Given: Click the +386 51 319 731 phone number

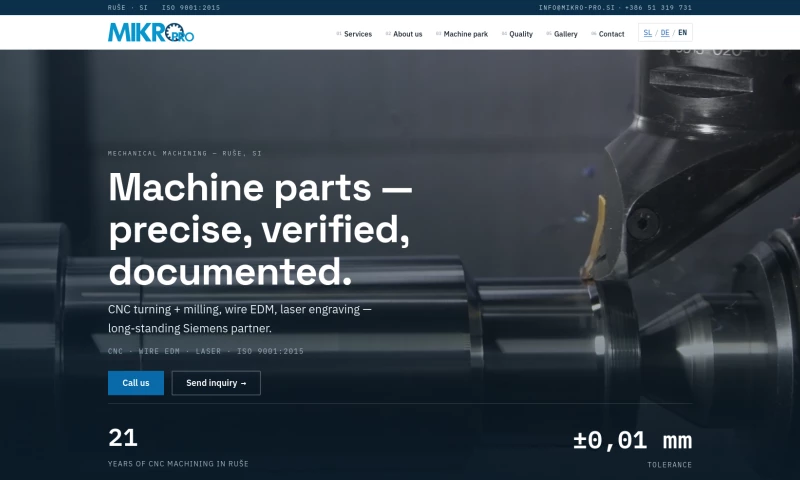Looking at the screenshot, I should point(658,8).
